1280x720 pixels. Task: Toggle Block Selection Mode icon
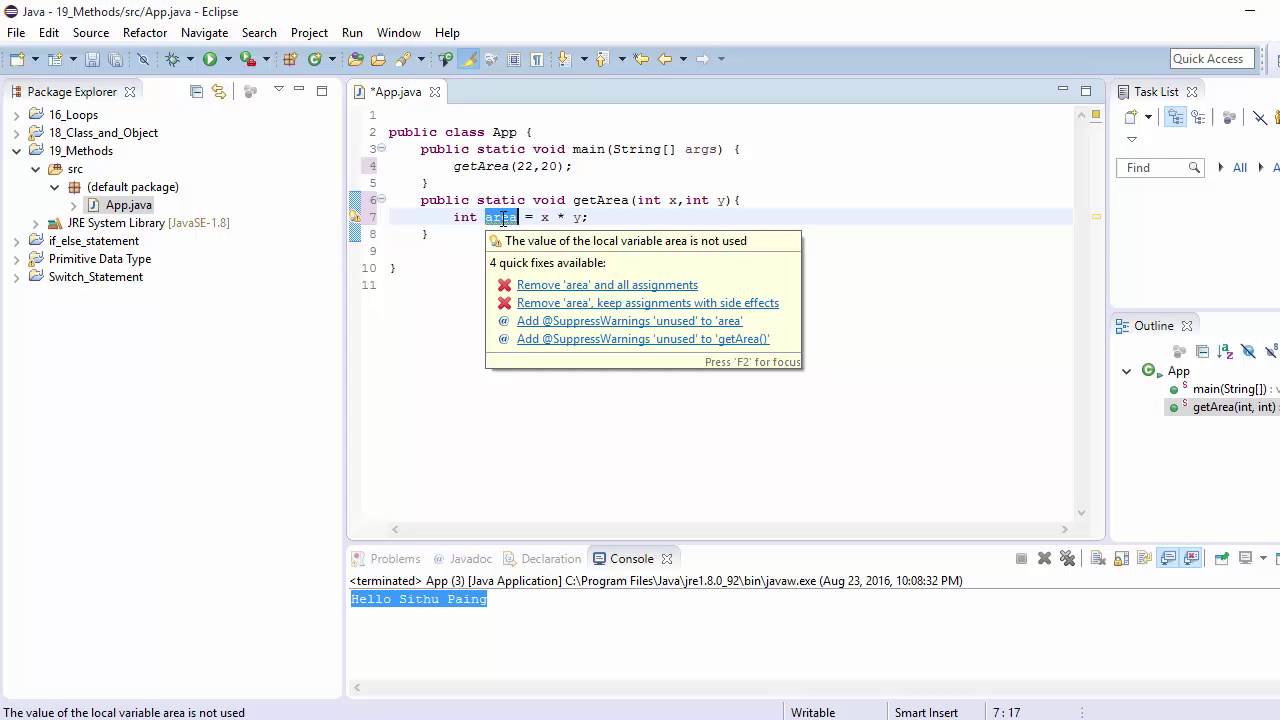tap(513, 59)
